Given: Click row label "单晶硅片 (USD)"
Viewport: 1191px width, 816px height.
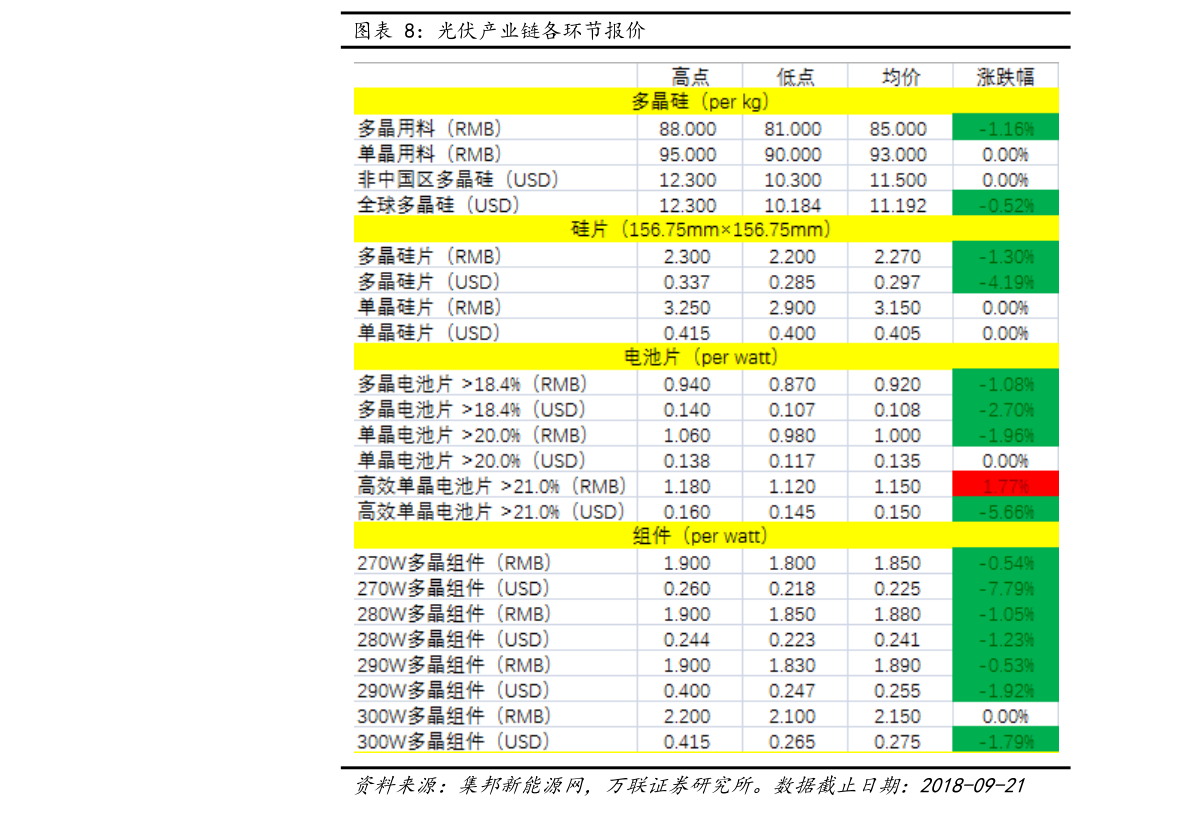Looking at the screenshot, I should coord(429,333).
